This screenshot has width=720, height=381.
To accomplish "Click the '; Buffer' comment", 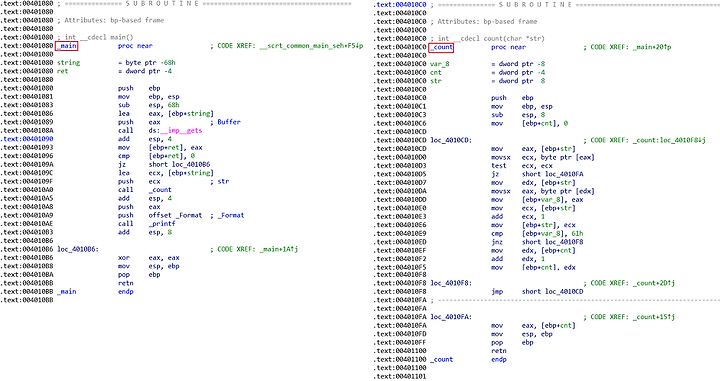I will 225,122.
